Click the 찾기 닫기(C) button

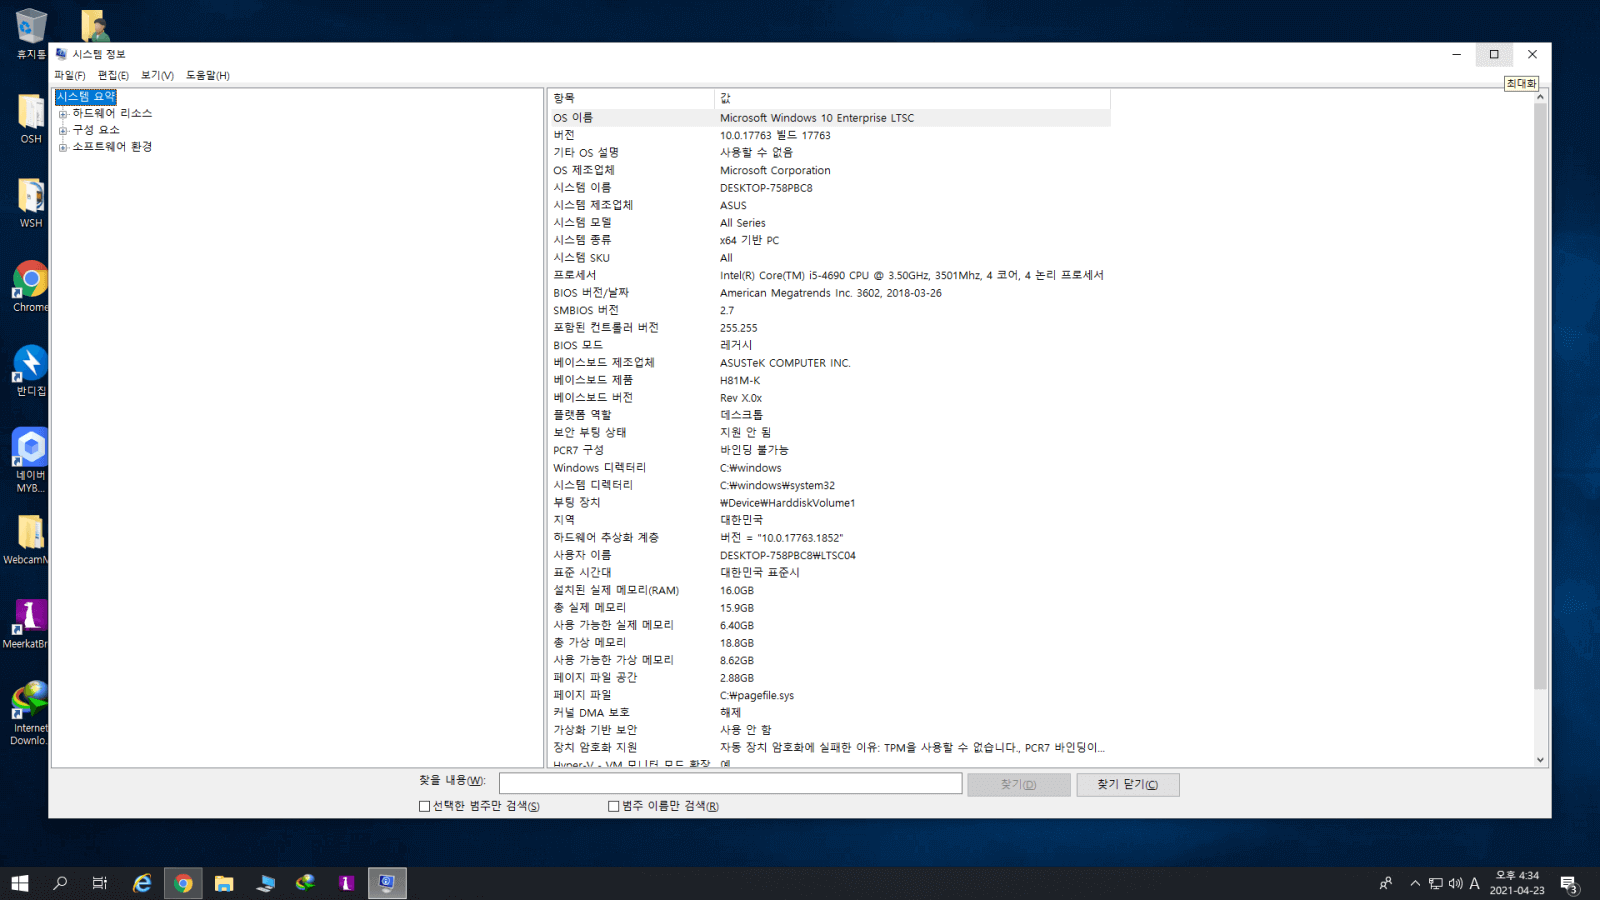[1128, 785]
